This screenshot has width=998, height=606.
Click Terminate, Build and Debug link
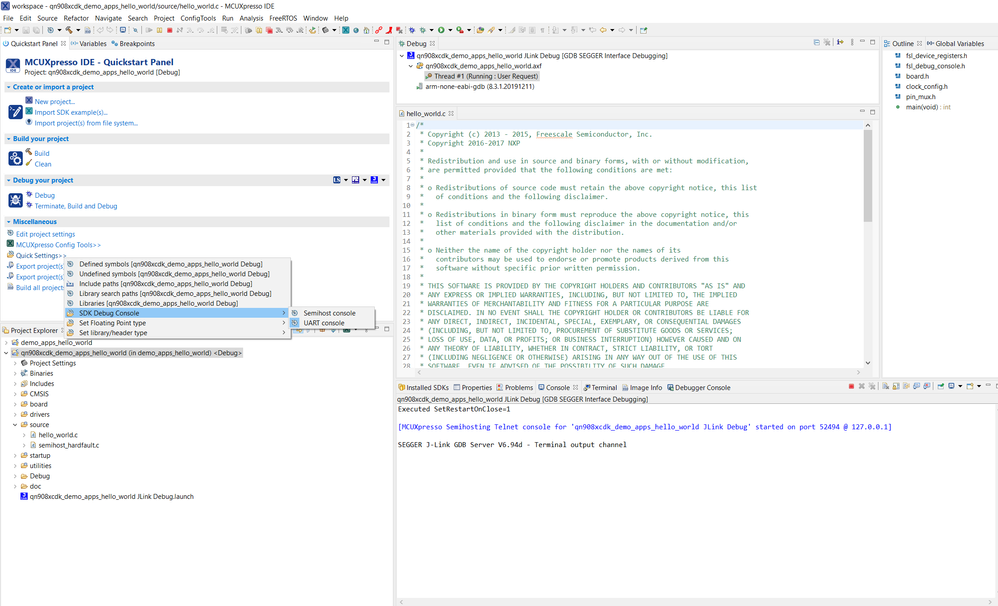(x=76, y=206)
